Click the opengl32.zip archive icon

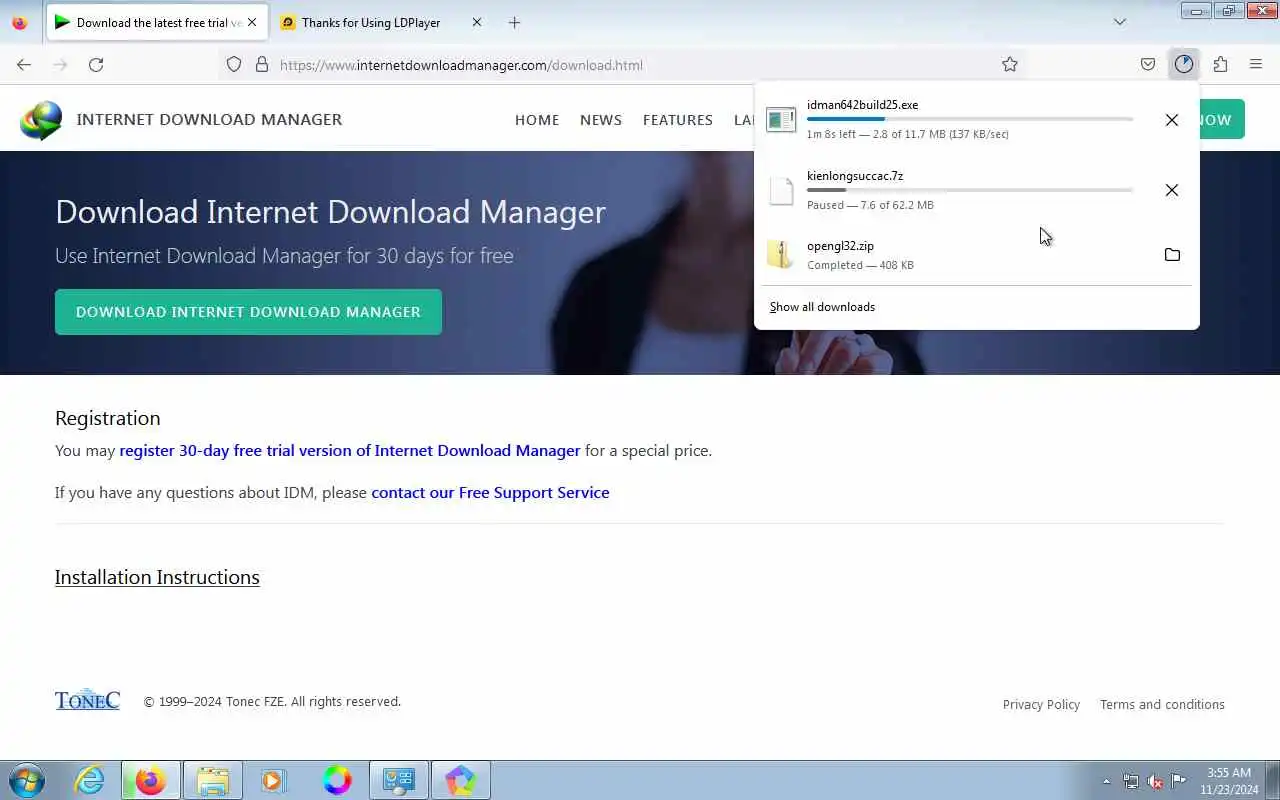(781, 255)
